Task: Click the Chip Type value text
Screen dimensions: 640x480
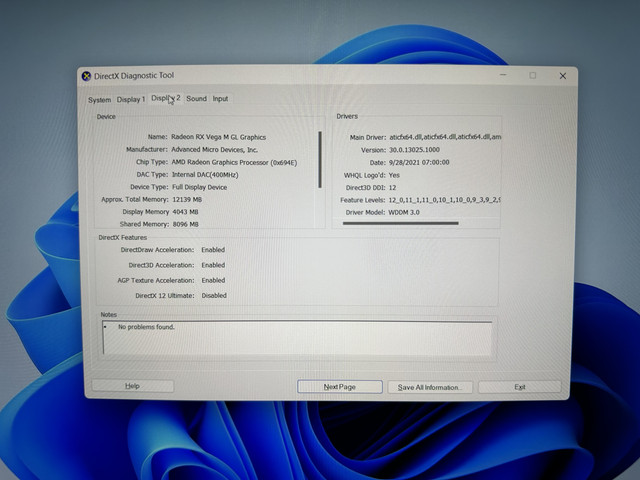Action: click(234, 162)
